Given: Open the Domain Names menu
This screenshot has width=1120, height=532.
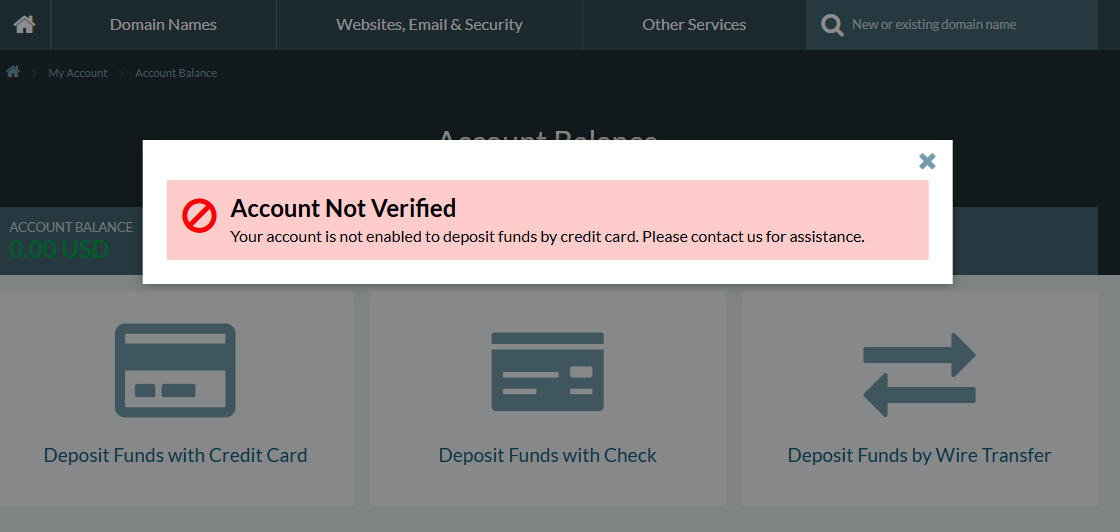Looking at the screenshot, I should pyautogui.click(x=163, y=24).
